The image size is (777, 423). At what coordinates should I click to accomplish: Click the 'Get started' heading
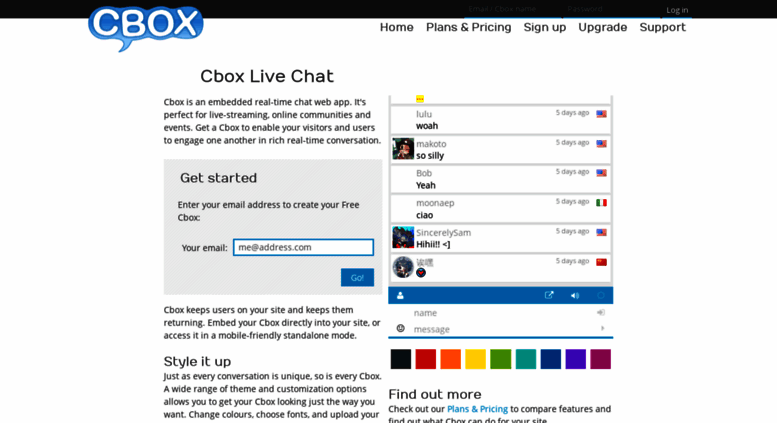pyautogui.click(x=219, y=178)
